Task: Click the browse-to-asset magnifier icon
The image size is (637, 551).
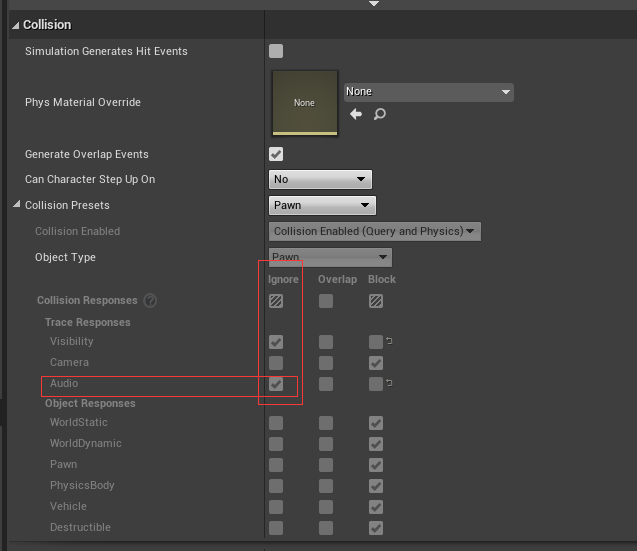Action: [379, 114]
